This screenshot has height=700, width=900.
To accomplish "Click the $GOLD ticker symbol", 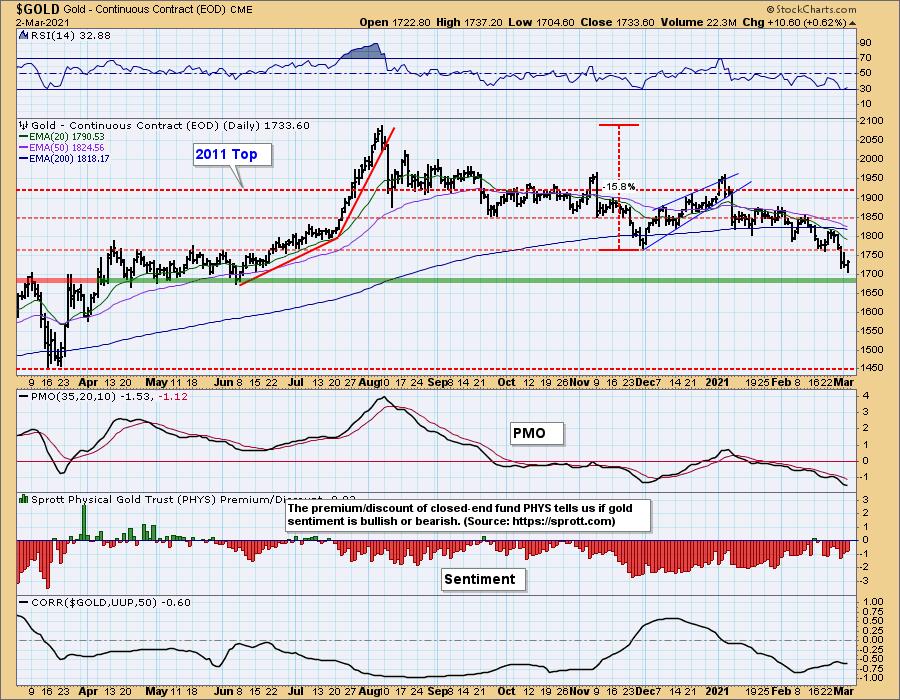I will [38, 9].
